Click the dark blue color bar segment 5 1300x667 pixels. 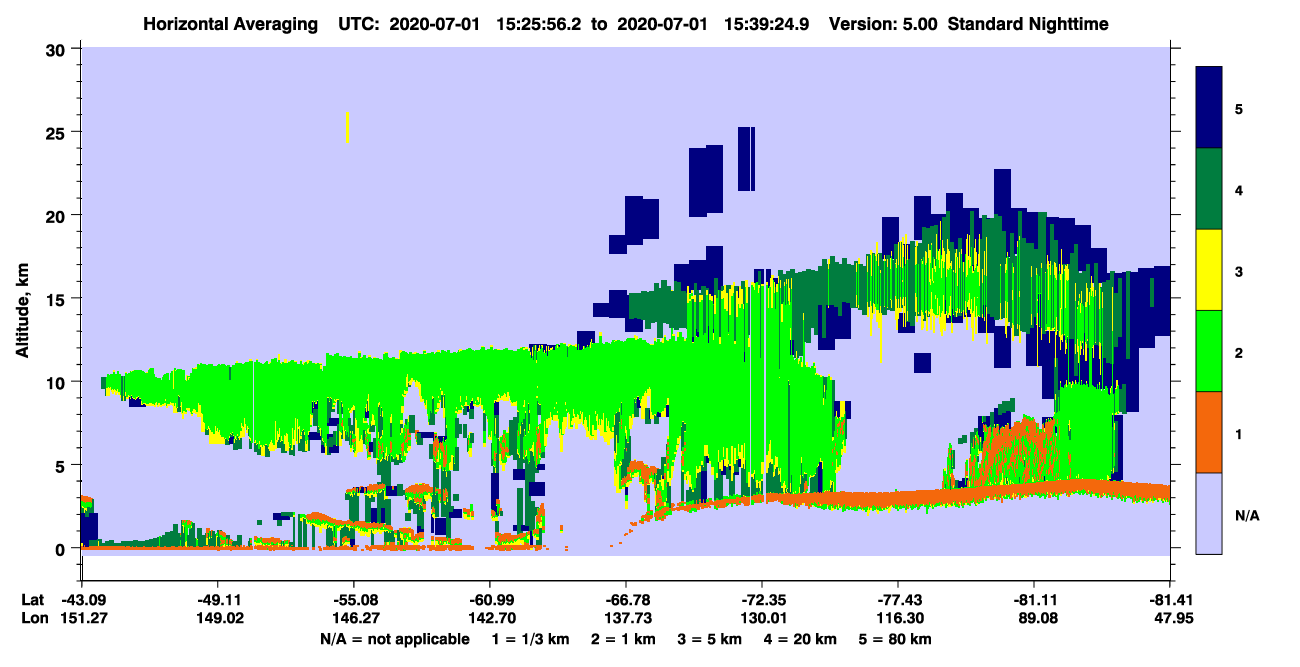click(1210, 108)
